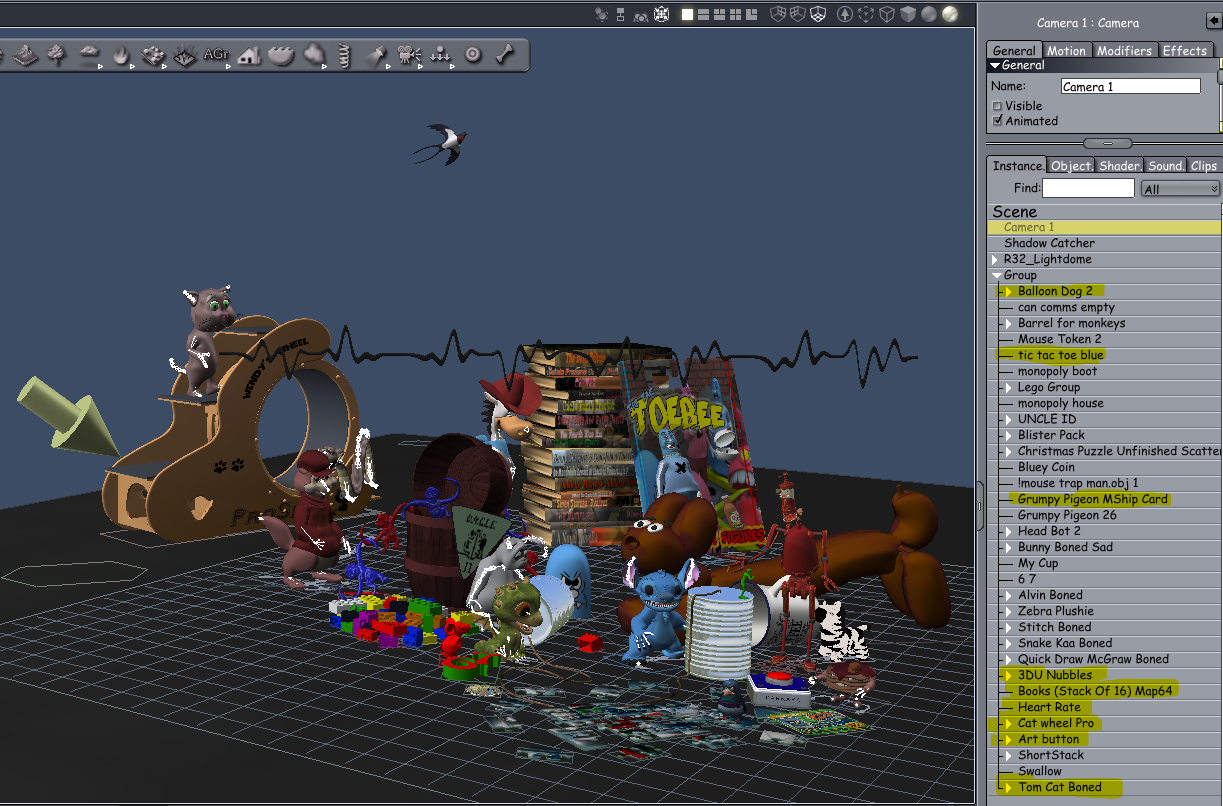Click the up-arrow circle view icon
The image size is (1223, 806).
pyautogui.click(x=845, y=14)
